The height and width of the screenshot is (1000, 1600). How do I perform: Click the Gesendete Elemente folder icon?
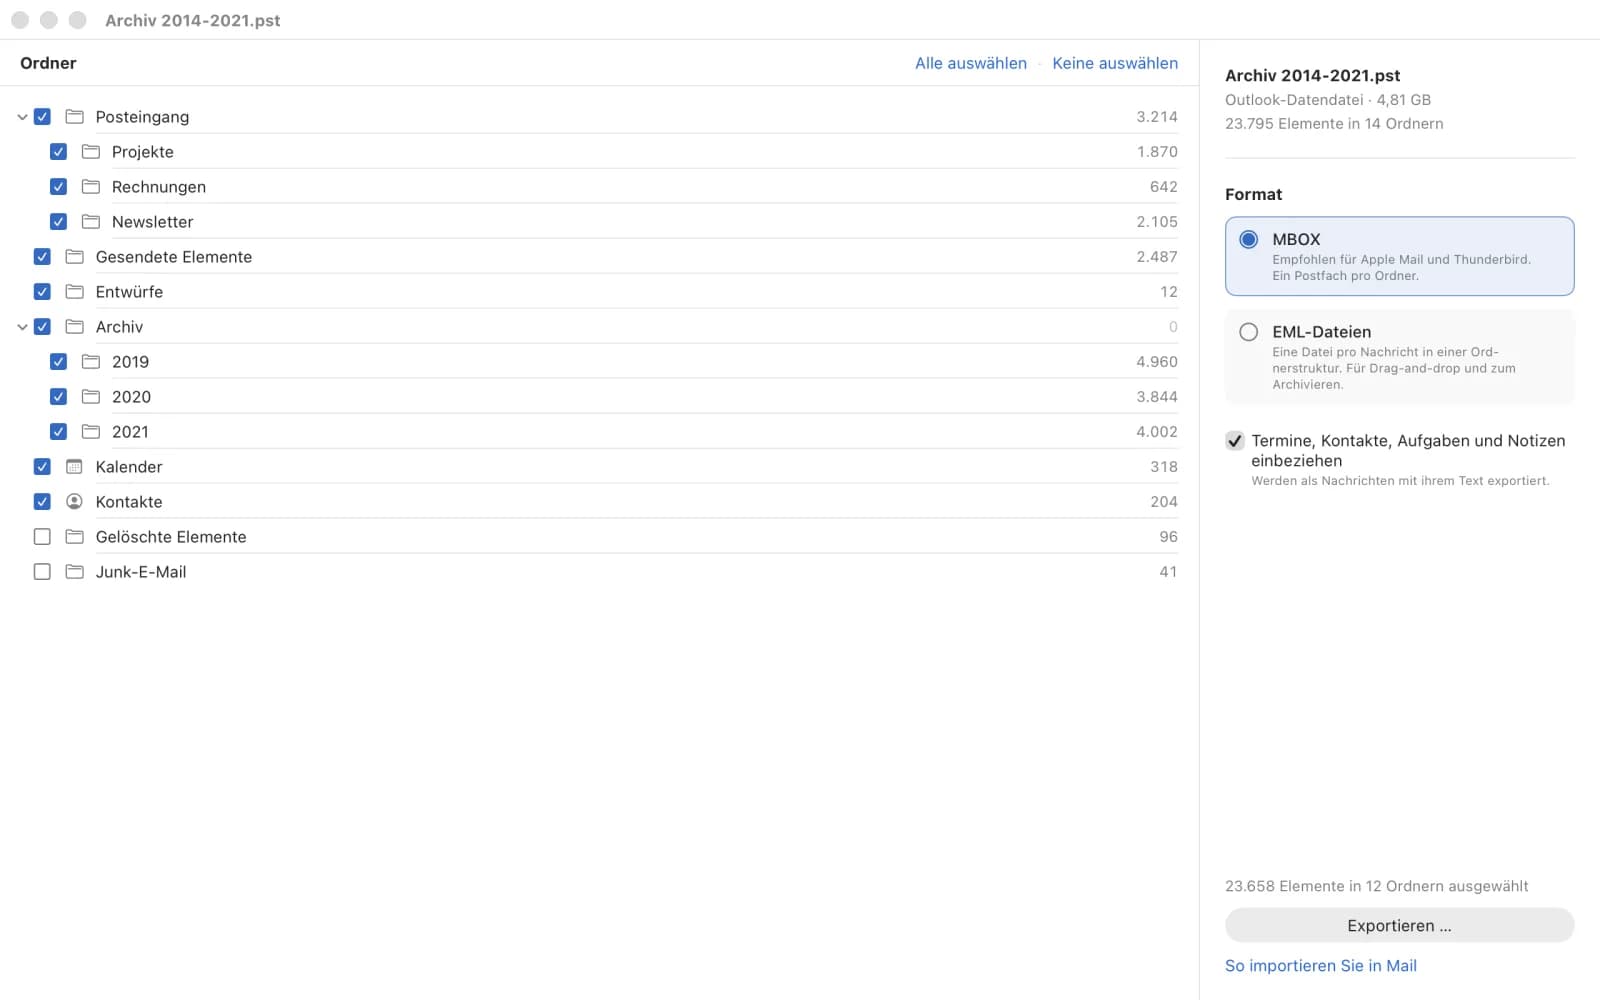pos(74,257)
